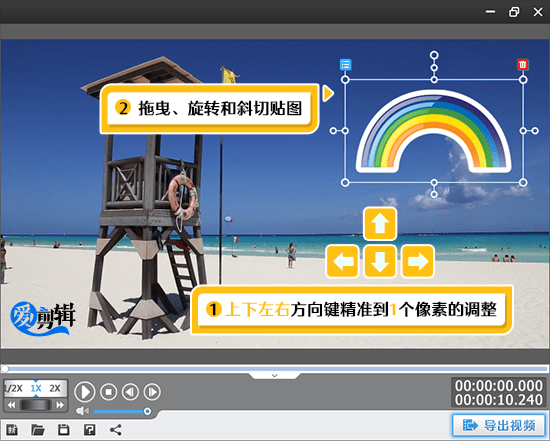Click the save-as disk icon
The height and width of the screenshot is (441, 550).
point(89,429)
